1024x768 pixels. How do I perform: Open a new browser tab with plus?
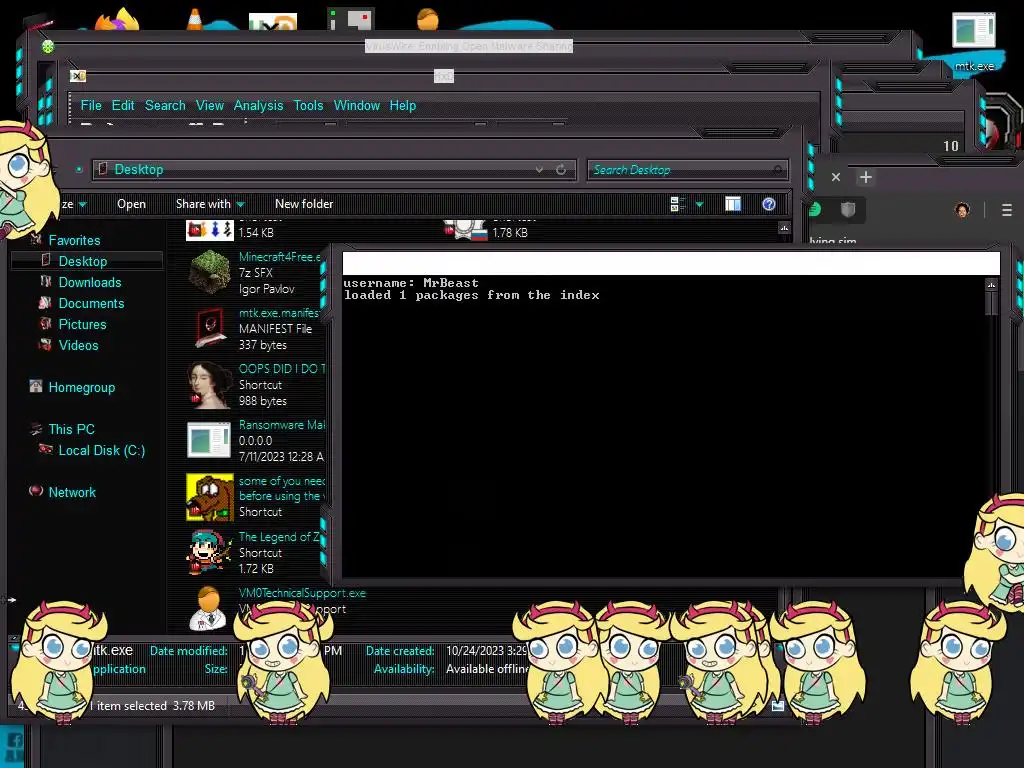click(x=866, y=177)
